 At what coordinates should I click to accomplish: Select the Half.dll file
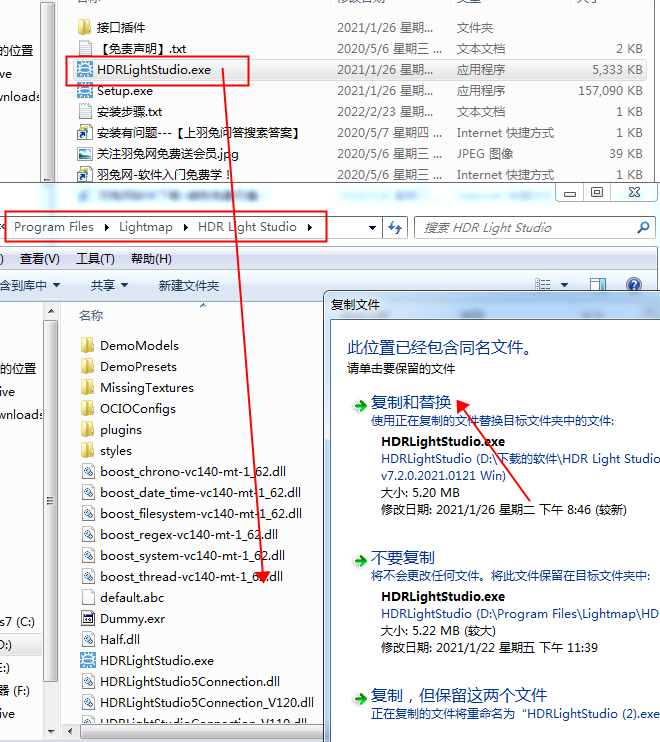[x=119, y=640]
